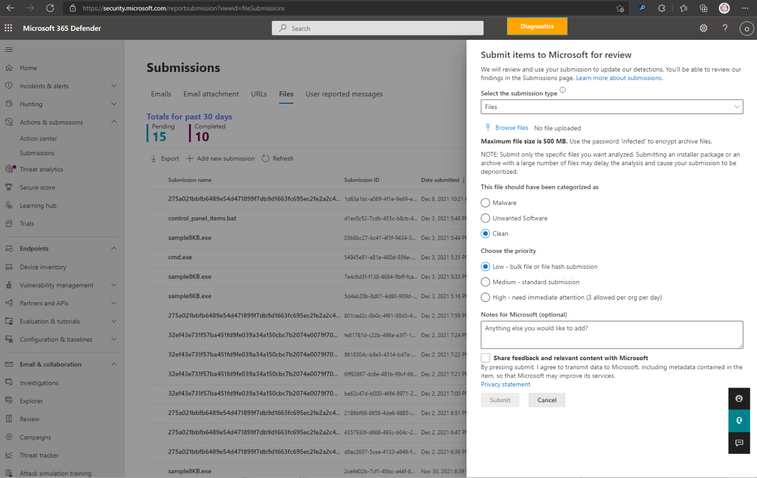Open the settings gear icon in header
757x478 pixels.
pyautogui.click(x=703, y=28)
